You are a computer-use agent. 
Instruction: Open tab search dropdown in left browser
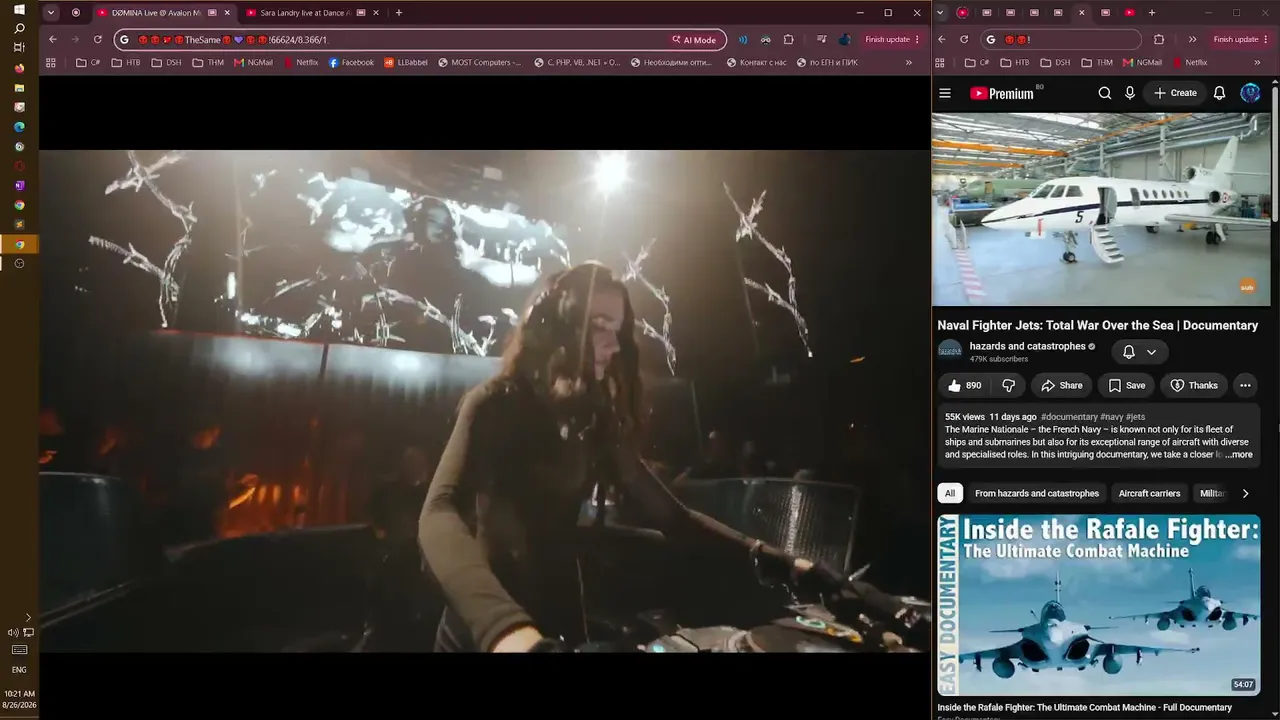(51, 13)
